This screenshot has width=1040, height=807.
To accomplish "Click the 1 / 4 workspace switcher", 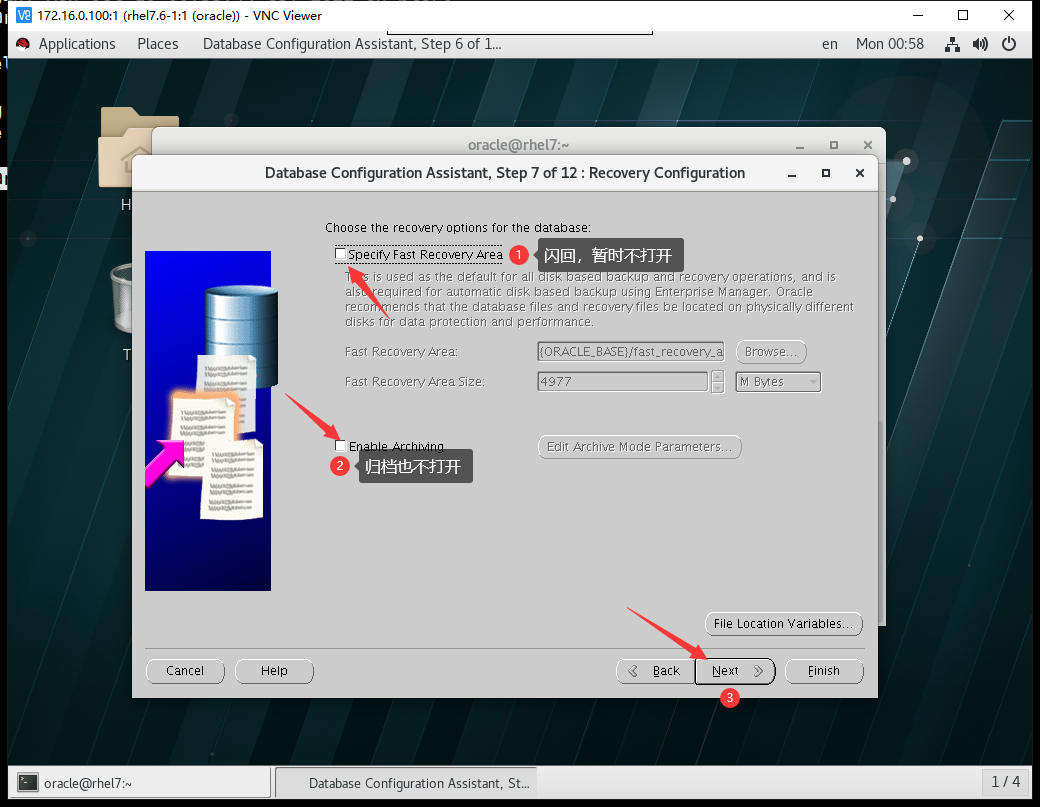I will tap(1005, 782).
